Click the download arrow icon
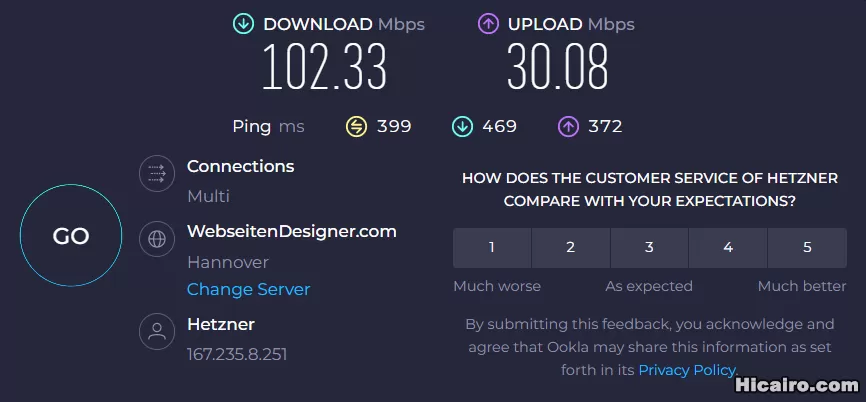Image resolution: width=866 pixels, height=402 pixels. 243,24
